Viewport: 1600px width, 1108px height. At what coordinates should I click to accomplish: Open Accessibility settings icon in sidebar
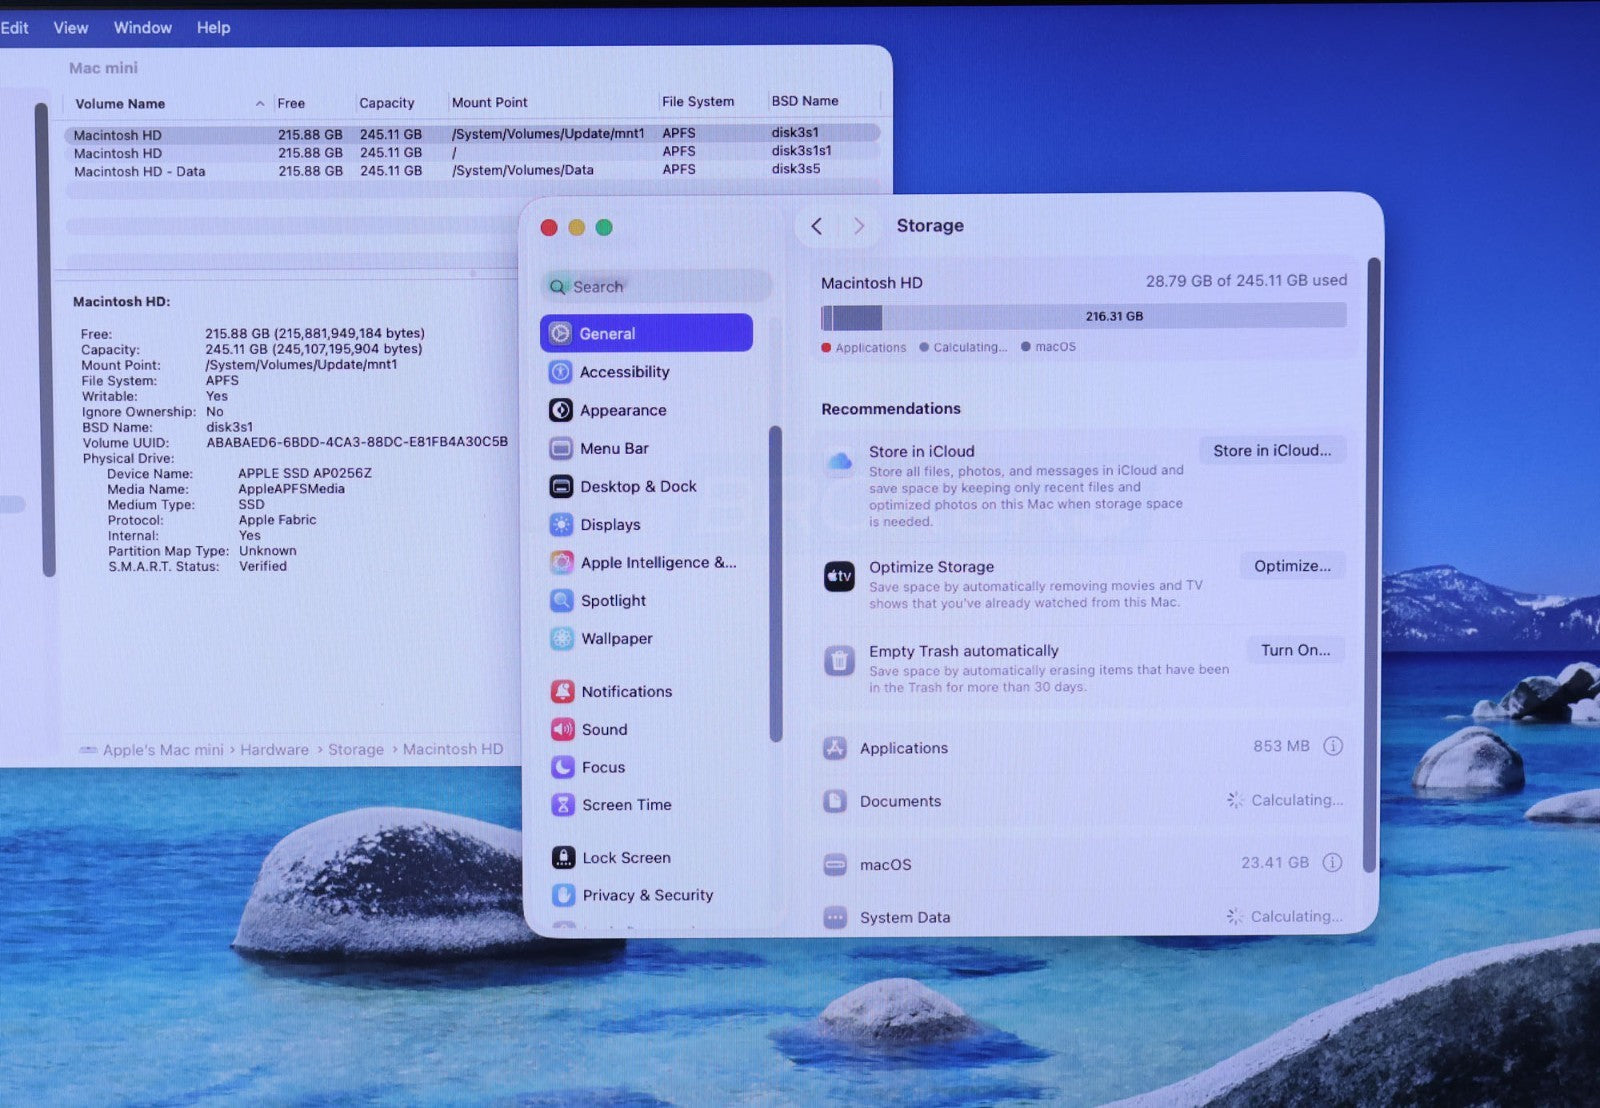(x=560, y=372)
